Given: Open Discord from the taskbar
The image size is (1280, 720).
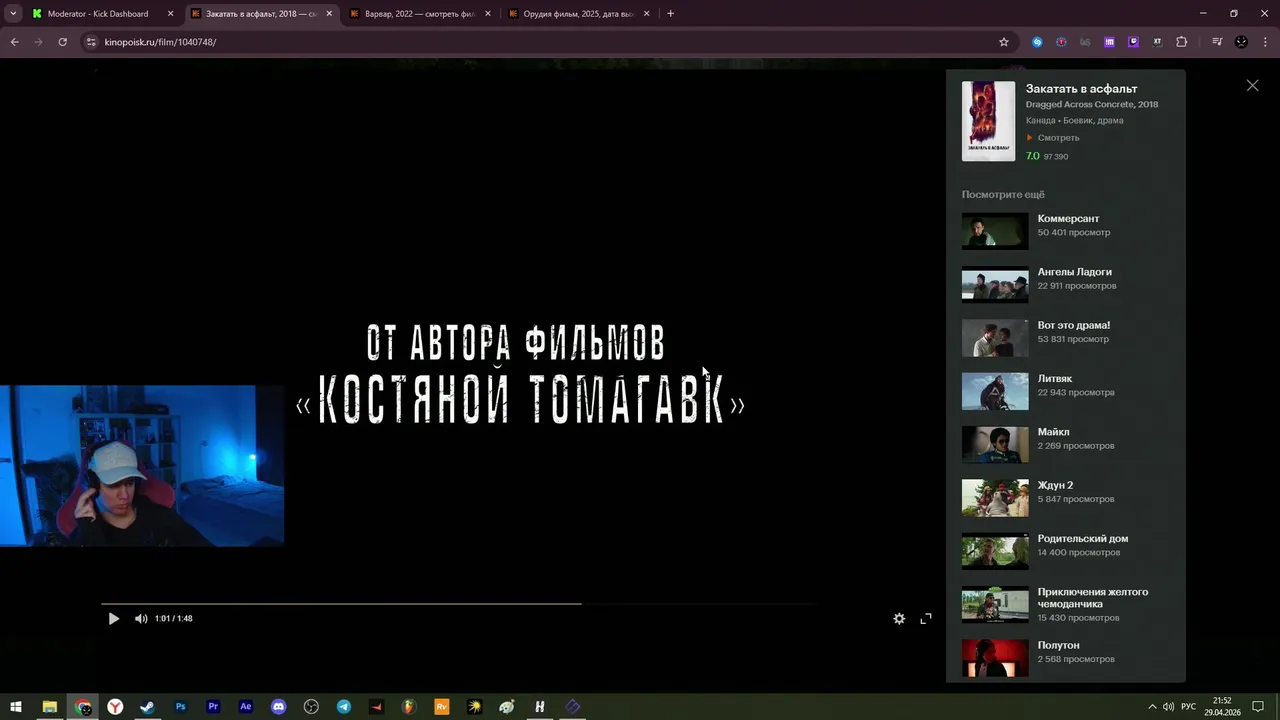Looking at the screenshot, I should click(279, 706).
